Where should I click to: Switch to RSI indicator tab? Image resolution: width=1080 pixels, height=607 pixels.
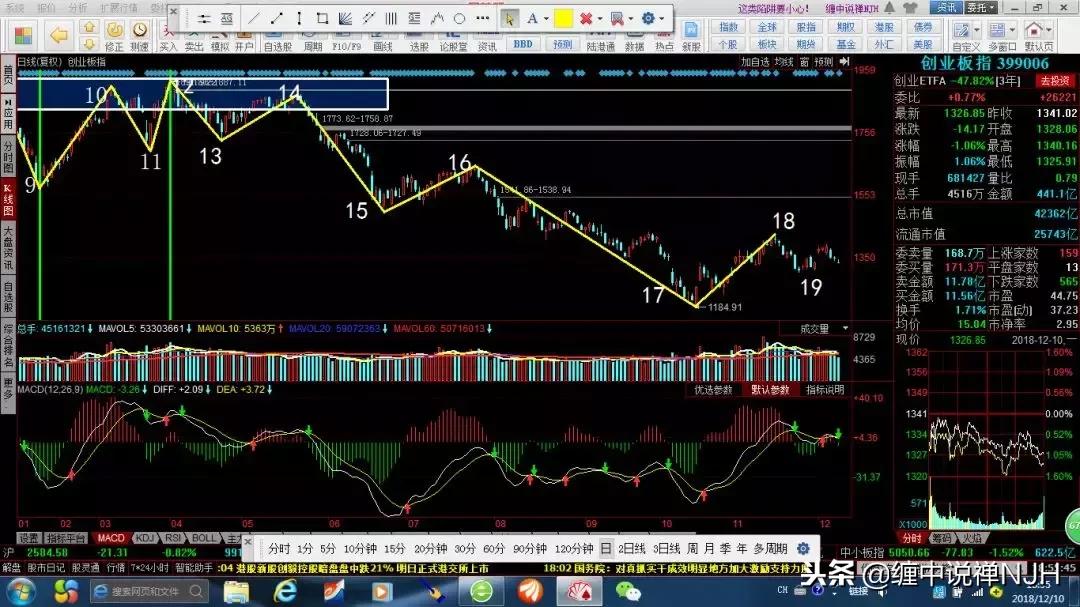pos(172,538)
